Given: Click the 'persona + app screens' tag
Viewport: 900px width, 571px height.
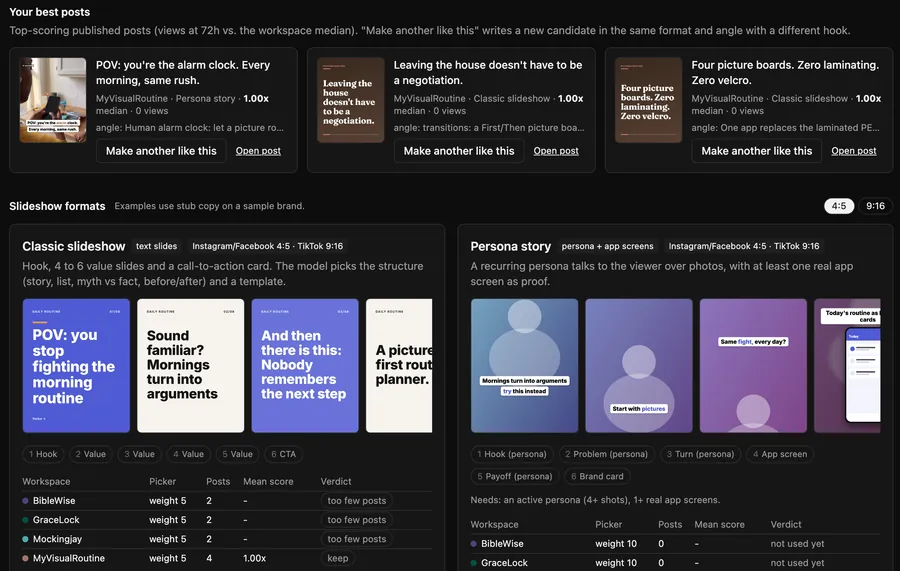Looking at the screenshot, I should [x=607, y=246].
